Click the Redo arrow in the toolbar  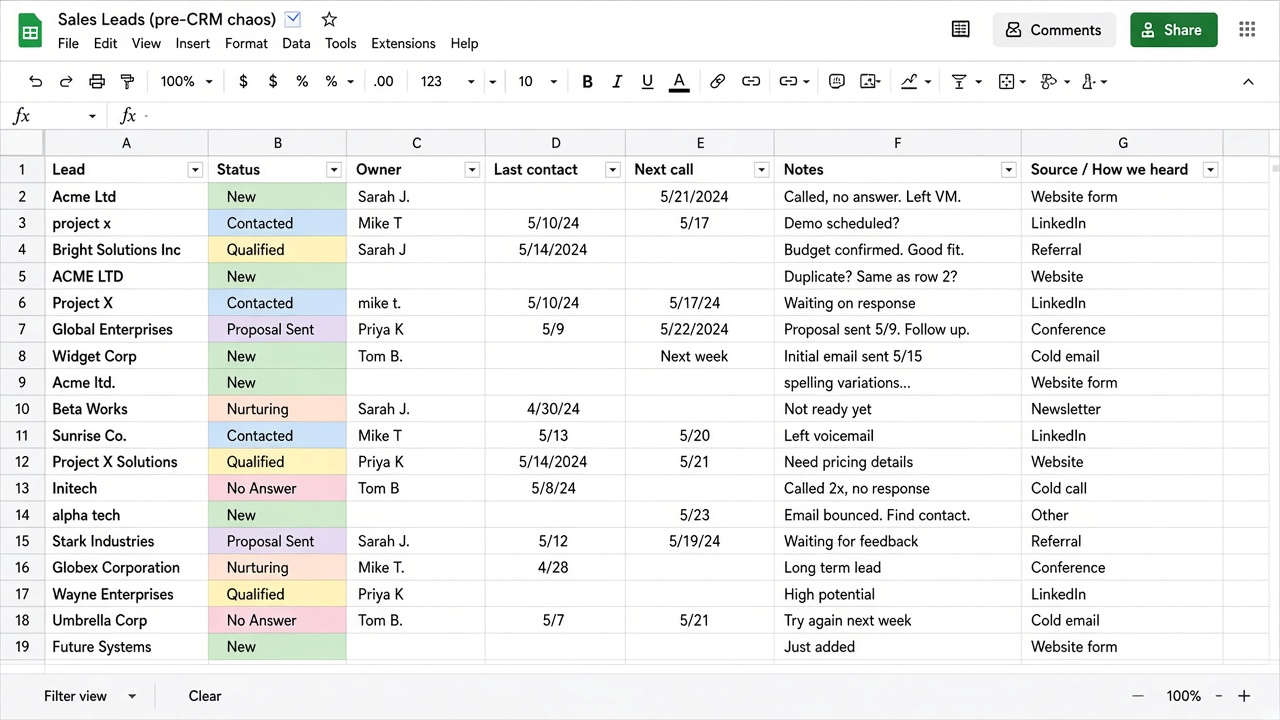coord(66,82)
